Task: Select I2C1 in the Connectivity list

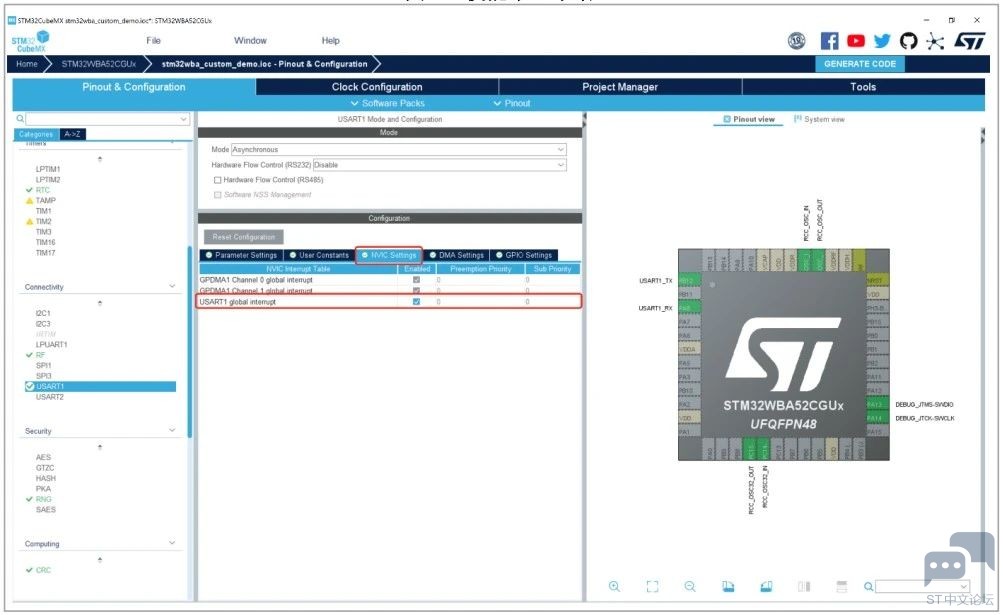Action: point(43,313)
